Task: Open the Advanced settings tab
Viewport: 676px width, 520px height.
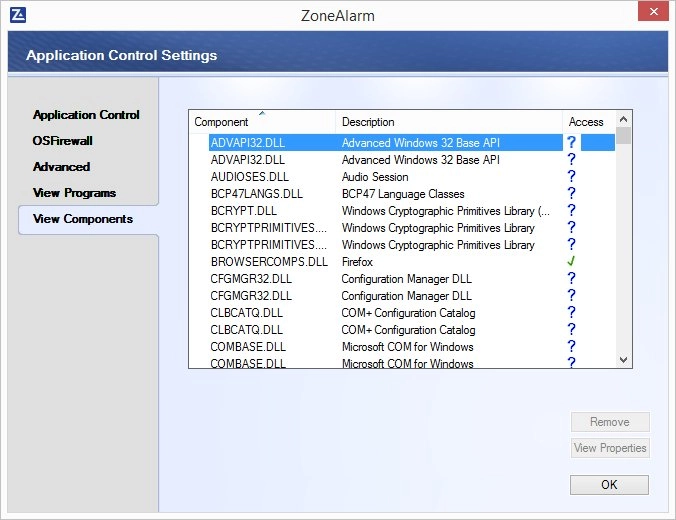Action: coord(62,167)
